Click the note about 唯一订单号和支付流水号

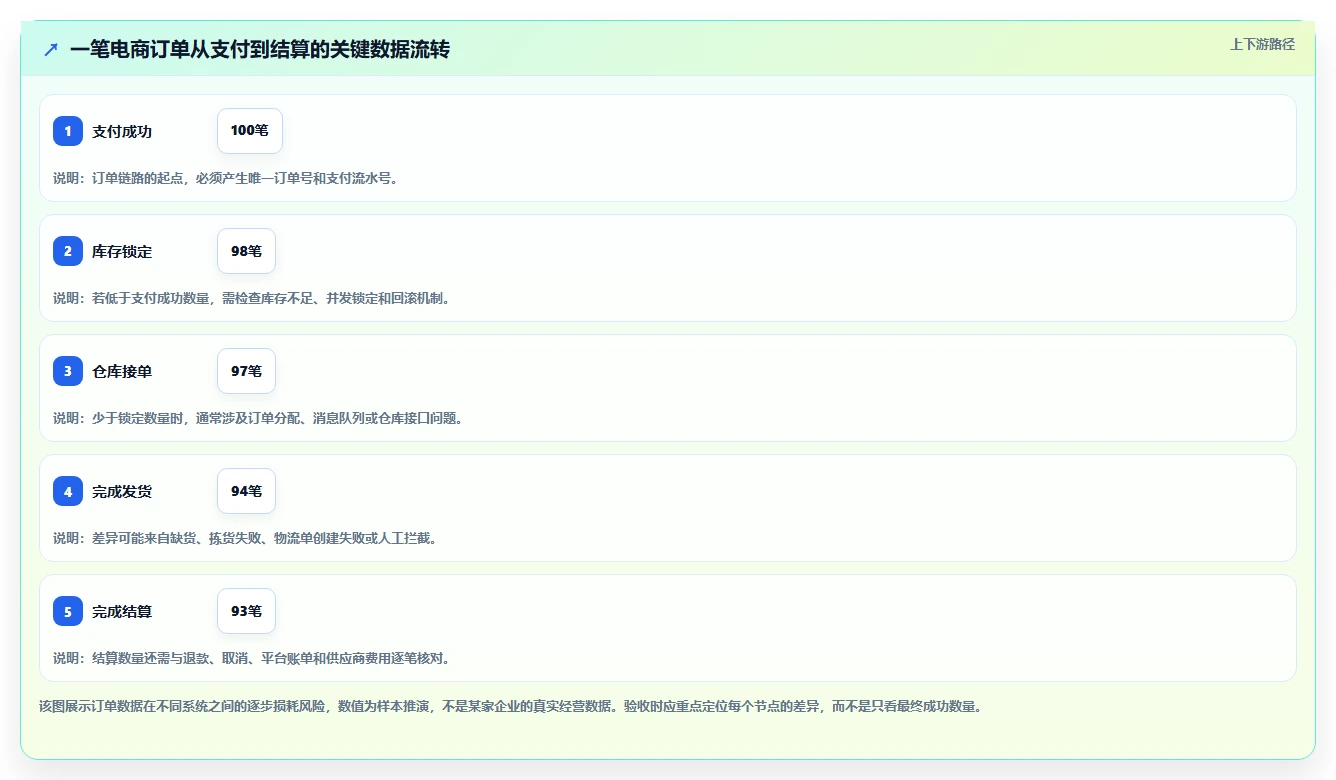tap(227, 178)
